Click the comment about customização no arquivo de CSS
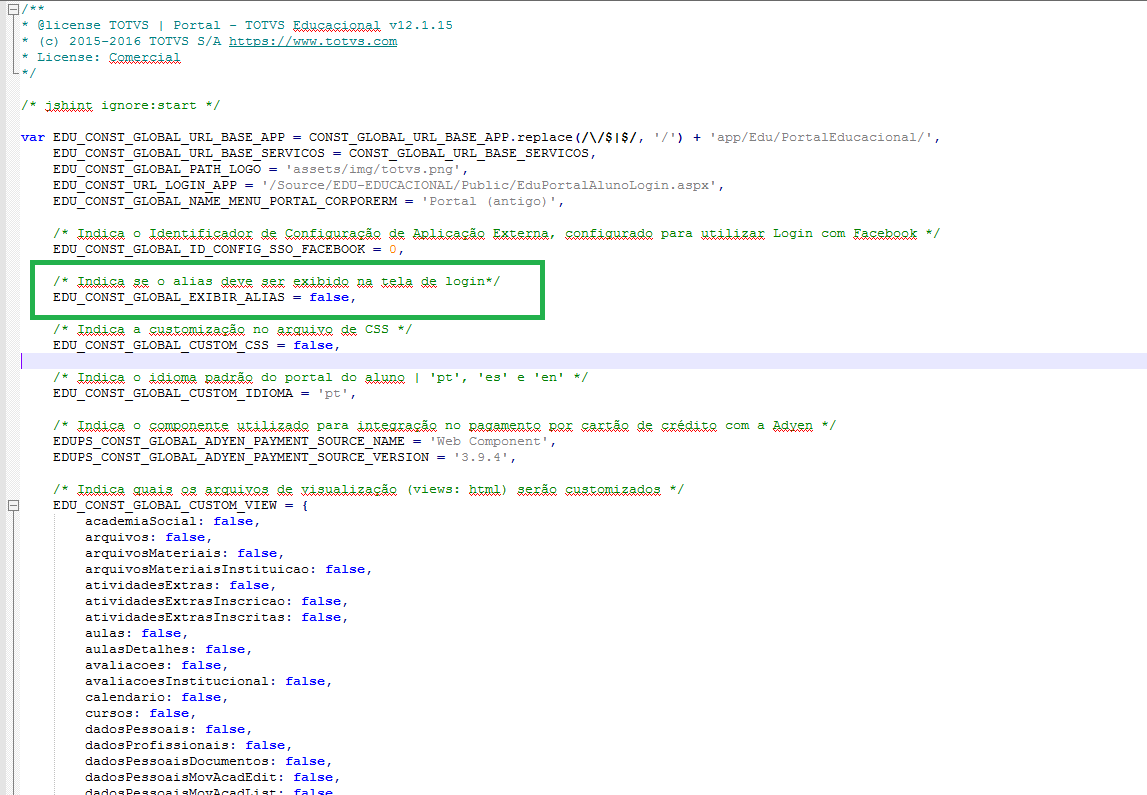 pyautogui.click(x=233, y=330)
